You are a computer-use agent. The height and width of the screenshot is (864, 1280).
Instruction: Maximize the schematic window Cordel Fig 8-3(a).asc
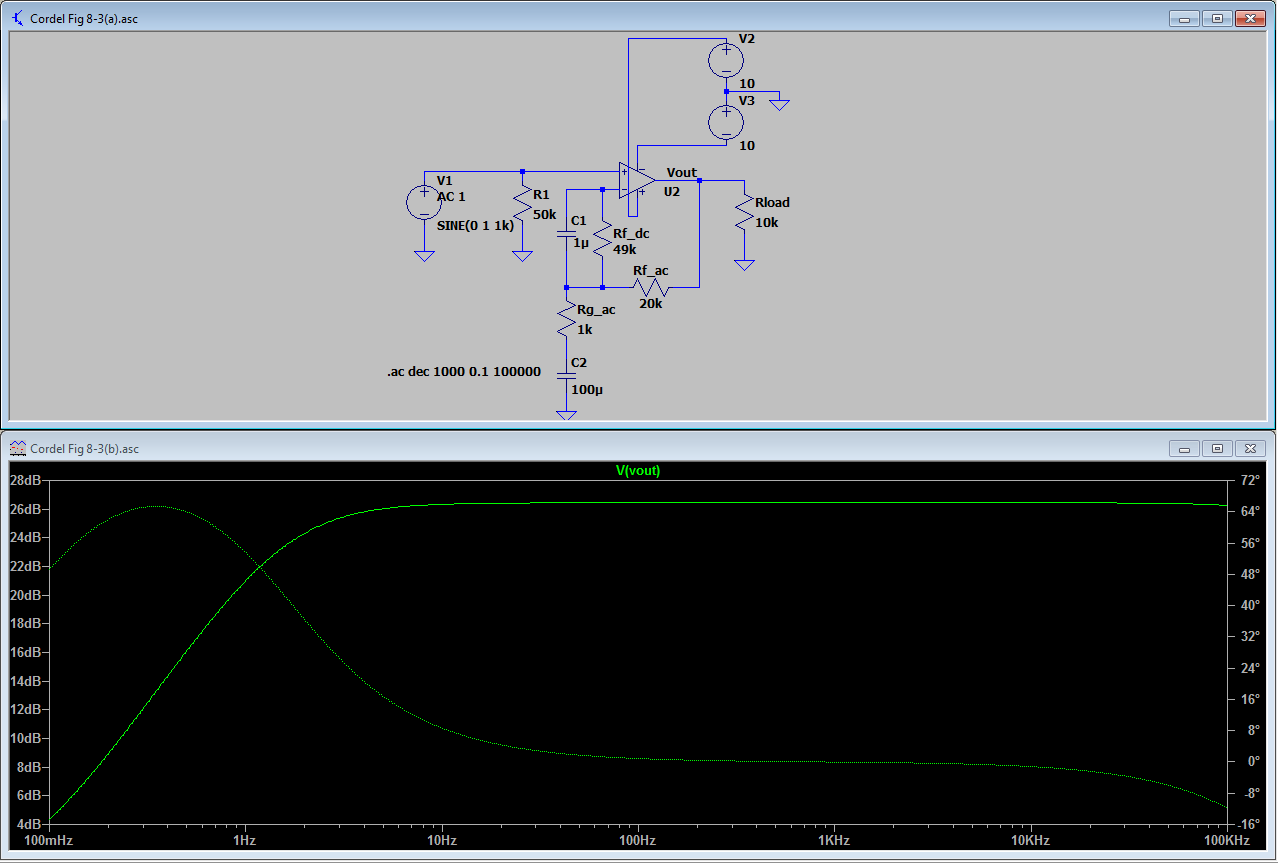pos(1217,18)
